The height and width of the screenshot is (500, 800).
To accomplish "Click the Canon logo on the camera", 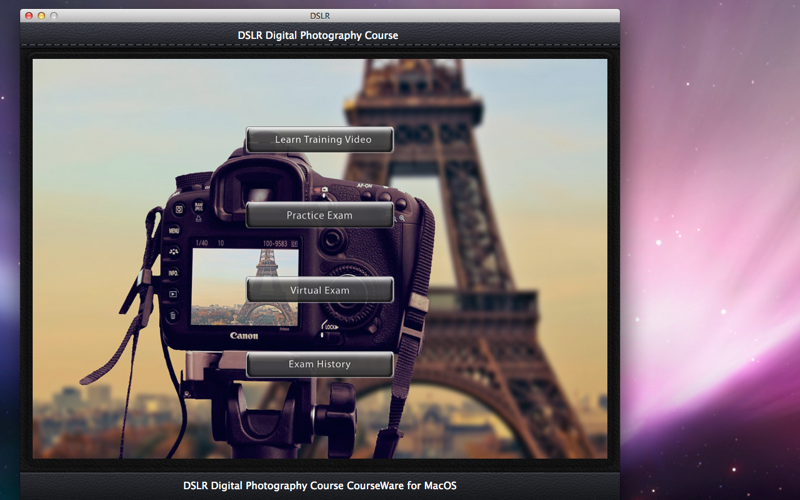I will (x=244, y=336).
